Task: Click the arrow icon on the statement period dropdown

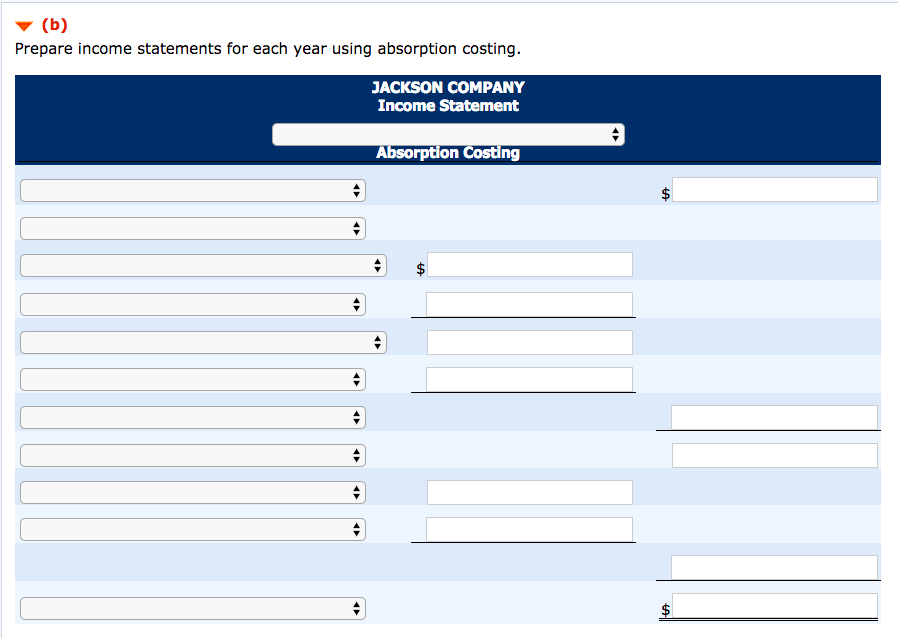Action: click(615, 133)
